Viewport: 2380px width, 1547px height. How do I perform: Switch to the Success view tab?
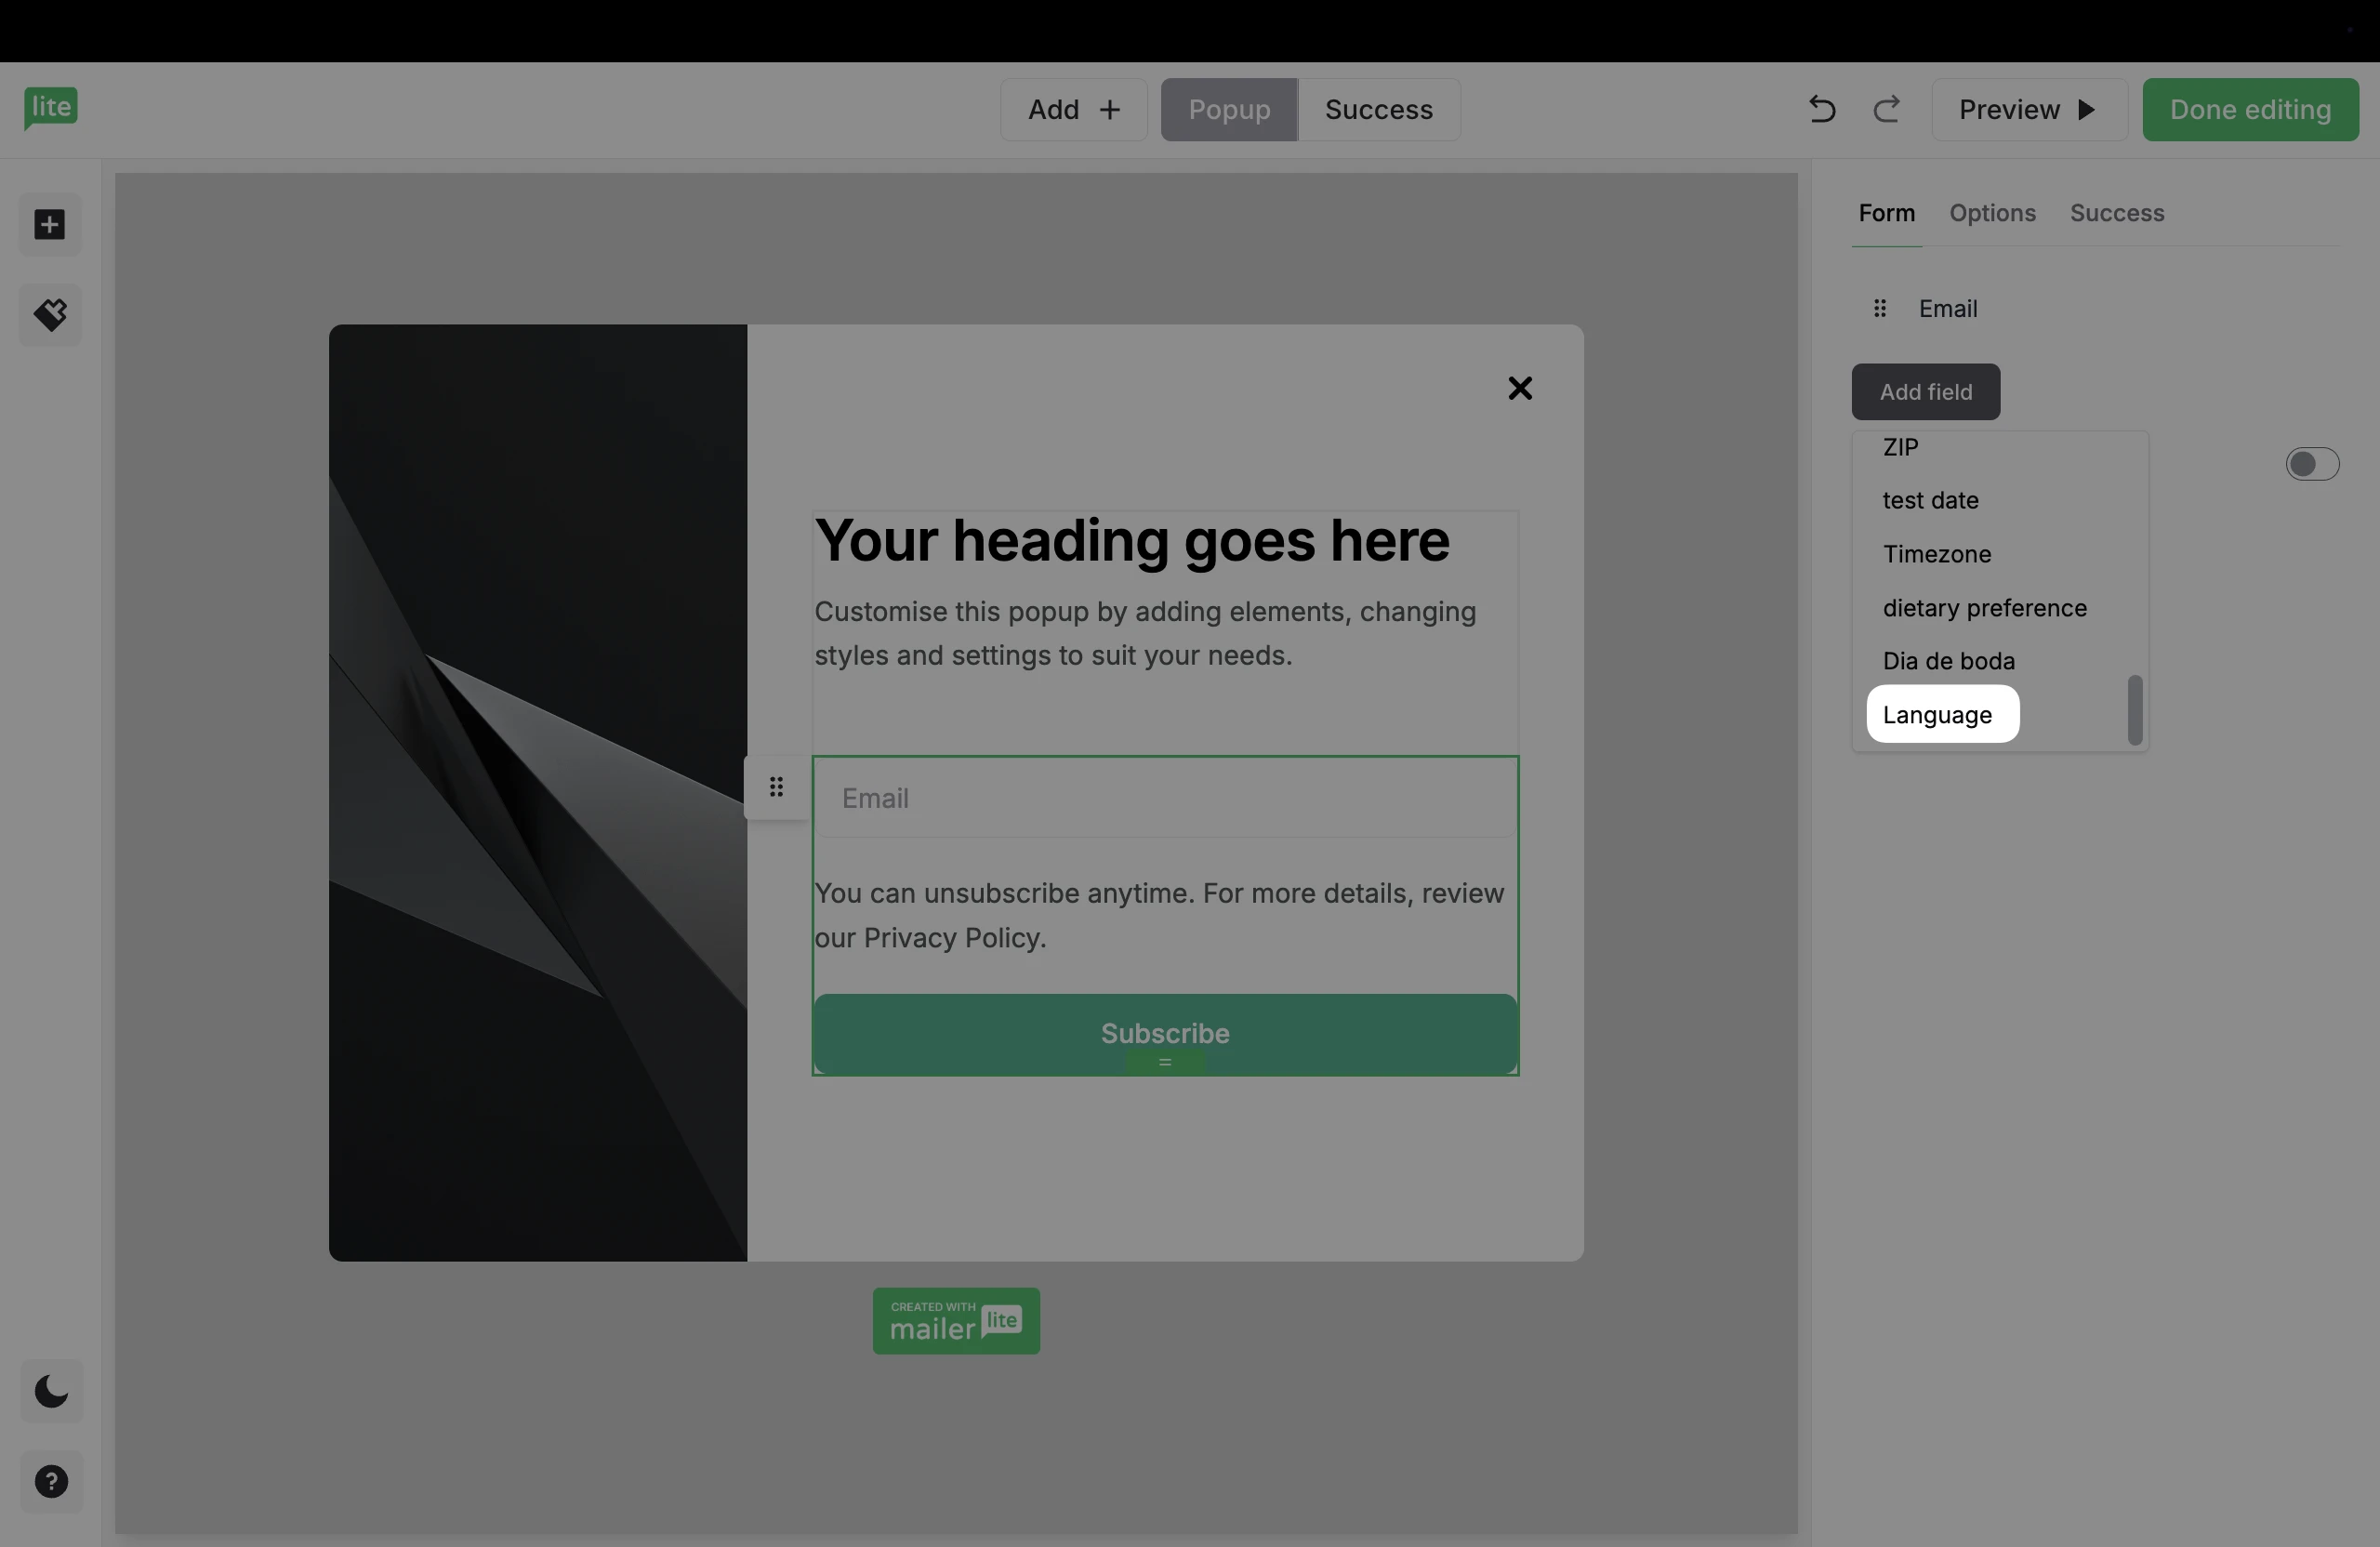tap(1378, 109)
